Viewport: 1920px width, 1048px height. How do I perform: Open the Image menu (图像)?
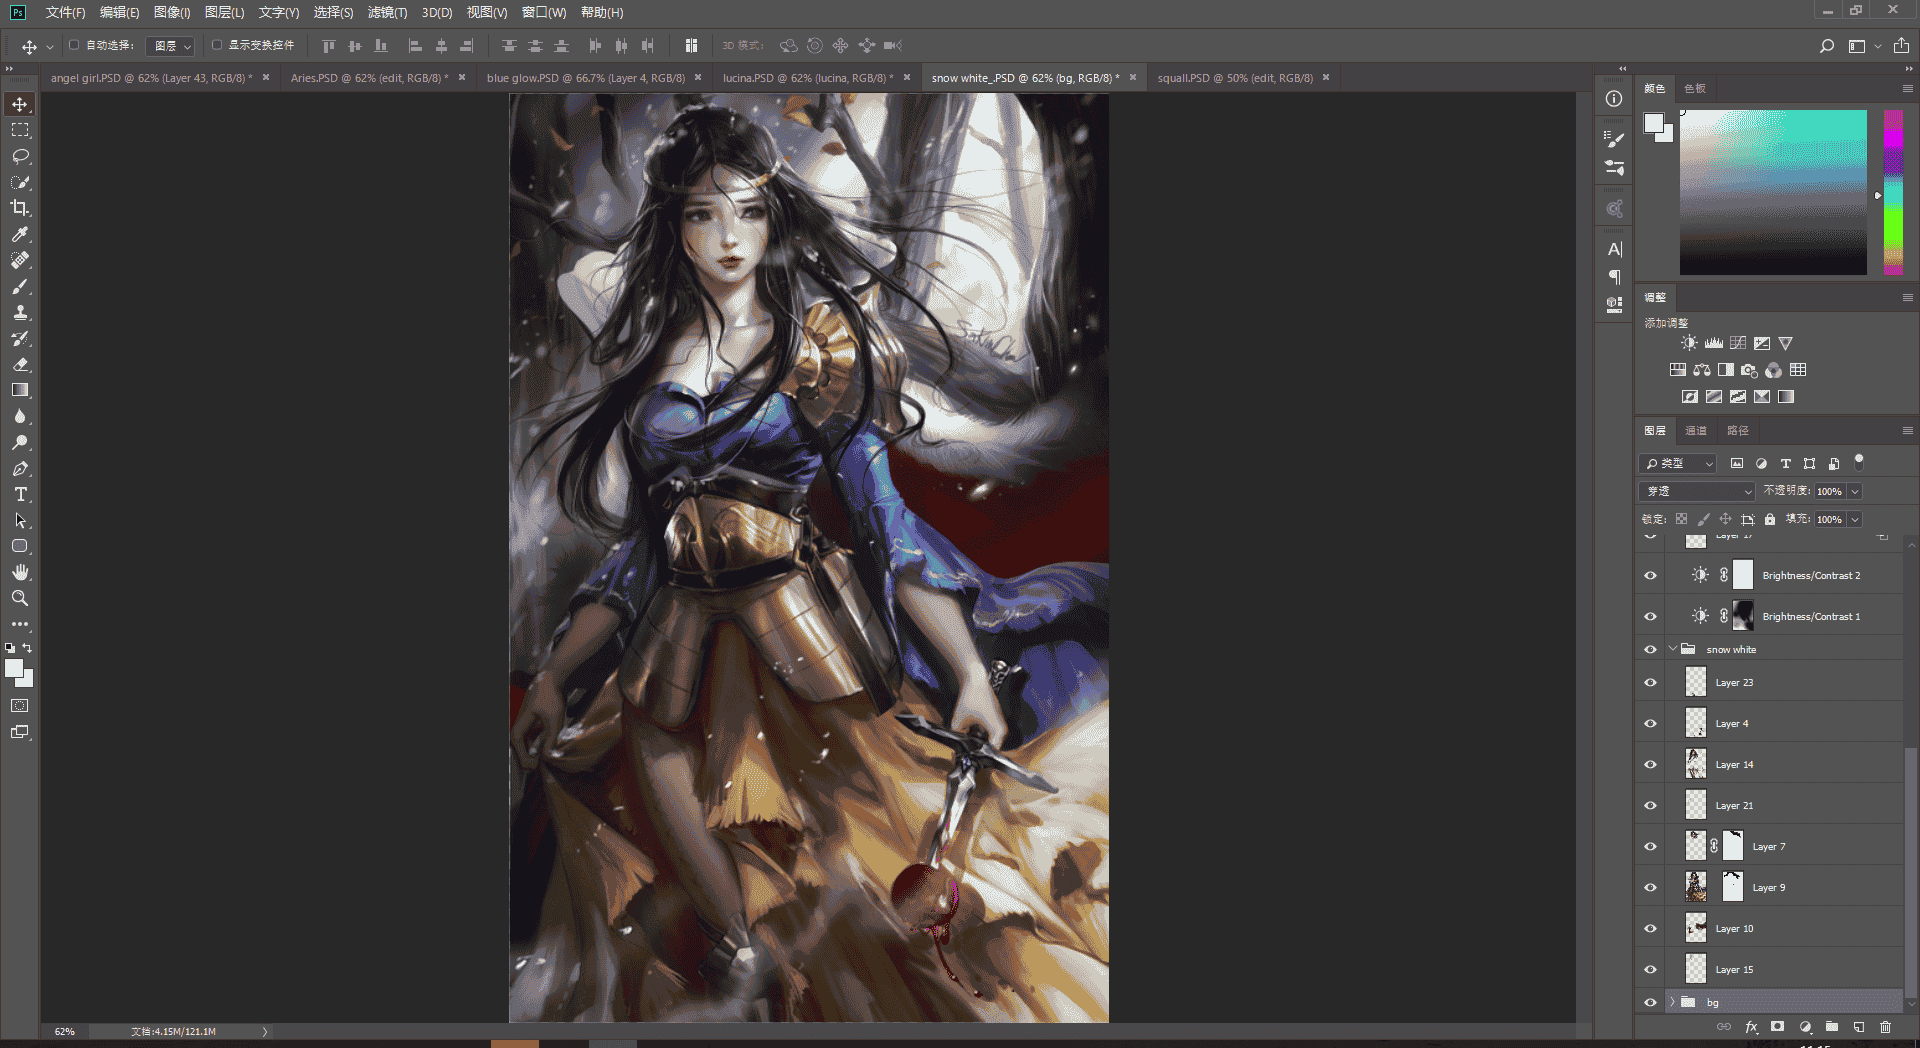(172, 12)
